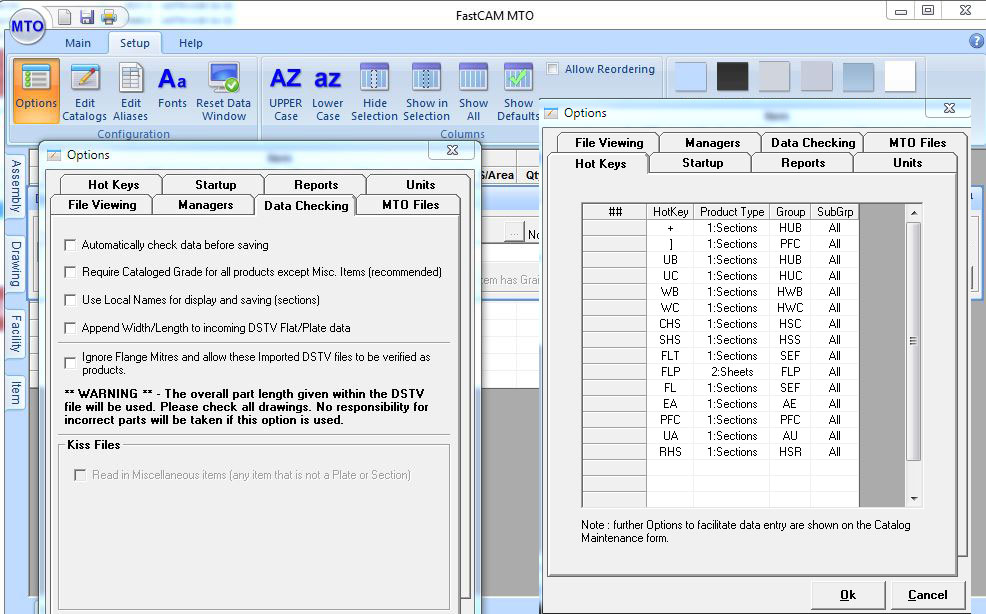The height and width of the screenshot is (614, 986).
Task: Click the Print icon in quick access toolbar
Action: pos(109,16)
